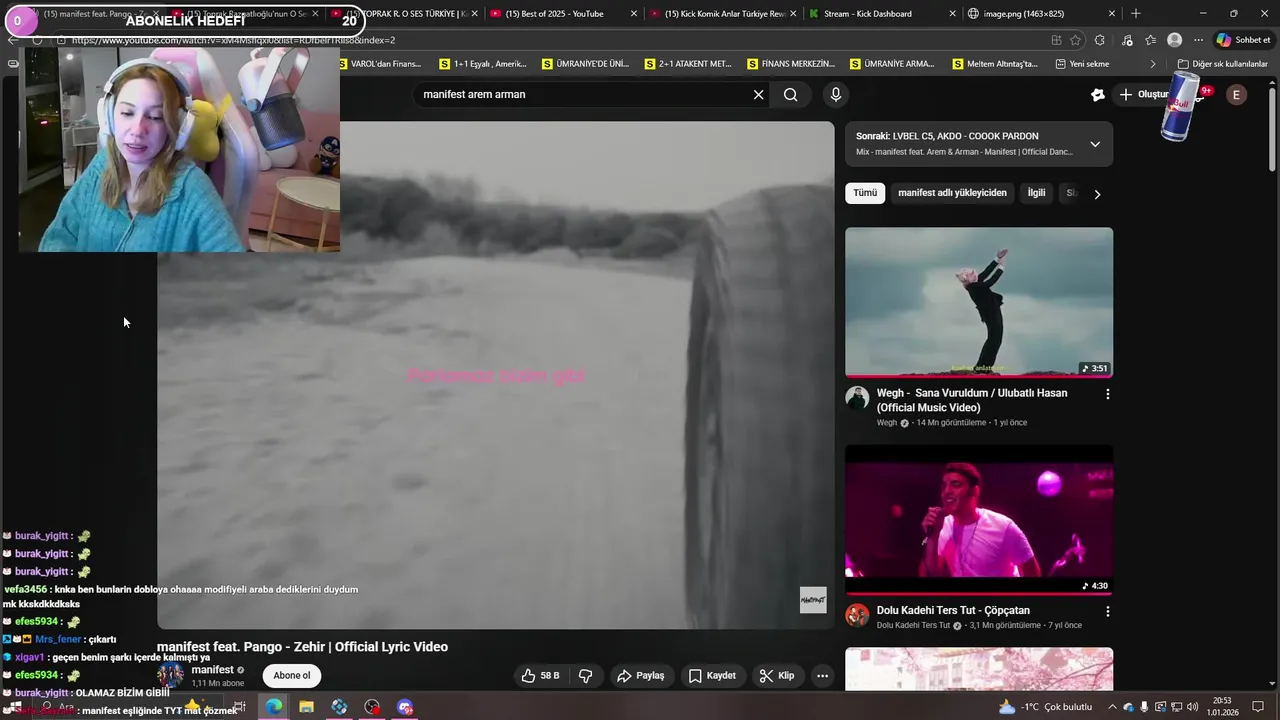Dislike the video with the thumbs-down button
1280x720 pixels.
pos(586,676)
